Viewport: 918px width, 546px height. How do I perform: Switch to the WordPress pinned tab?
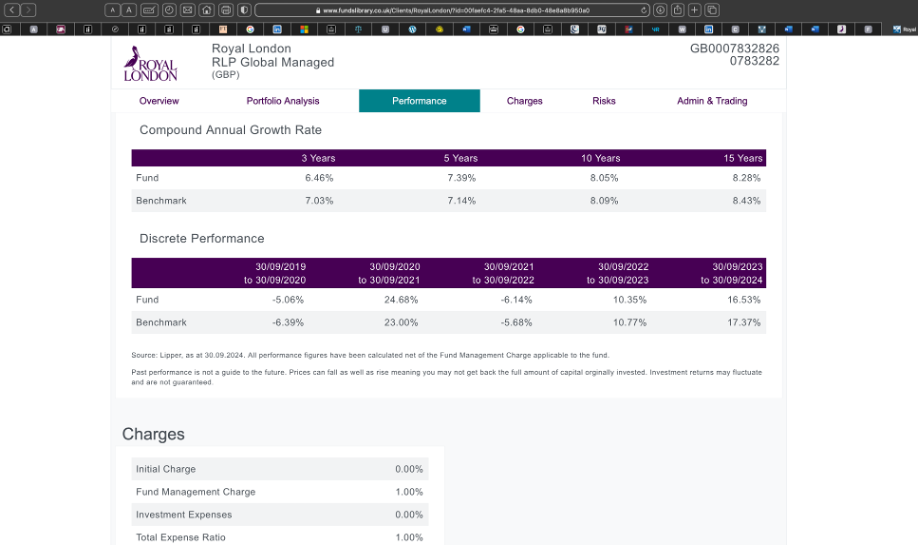click(412, 29)
